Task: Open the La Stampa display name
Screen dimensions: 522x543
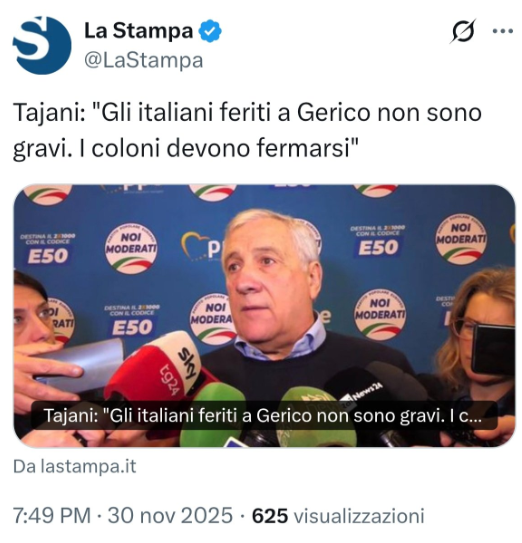Action: (x=139, y=30)
